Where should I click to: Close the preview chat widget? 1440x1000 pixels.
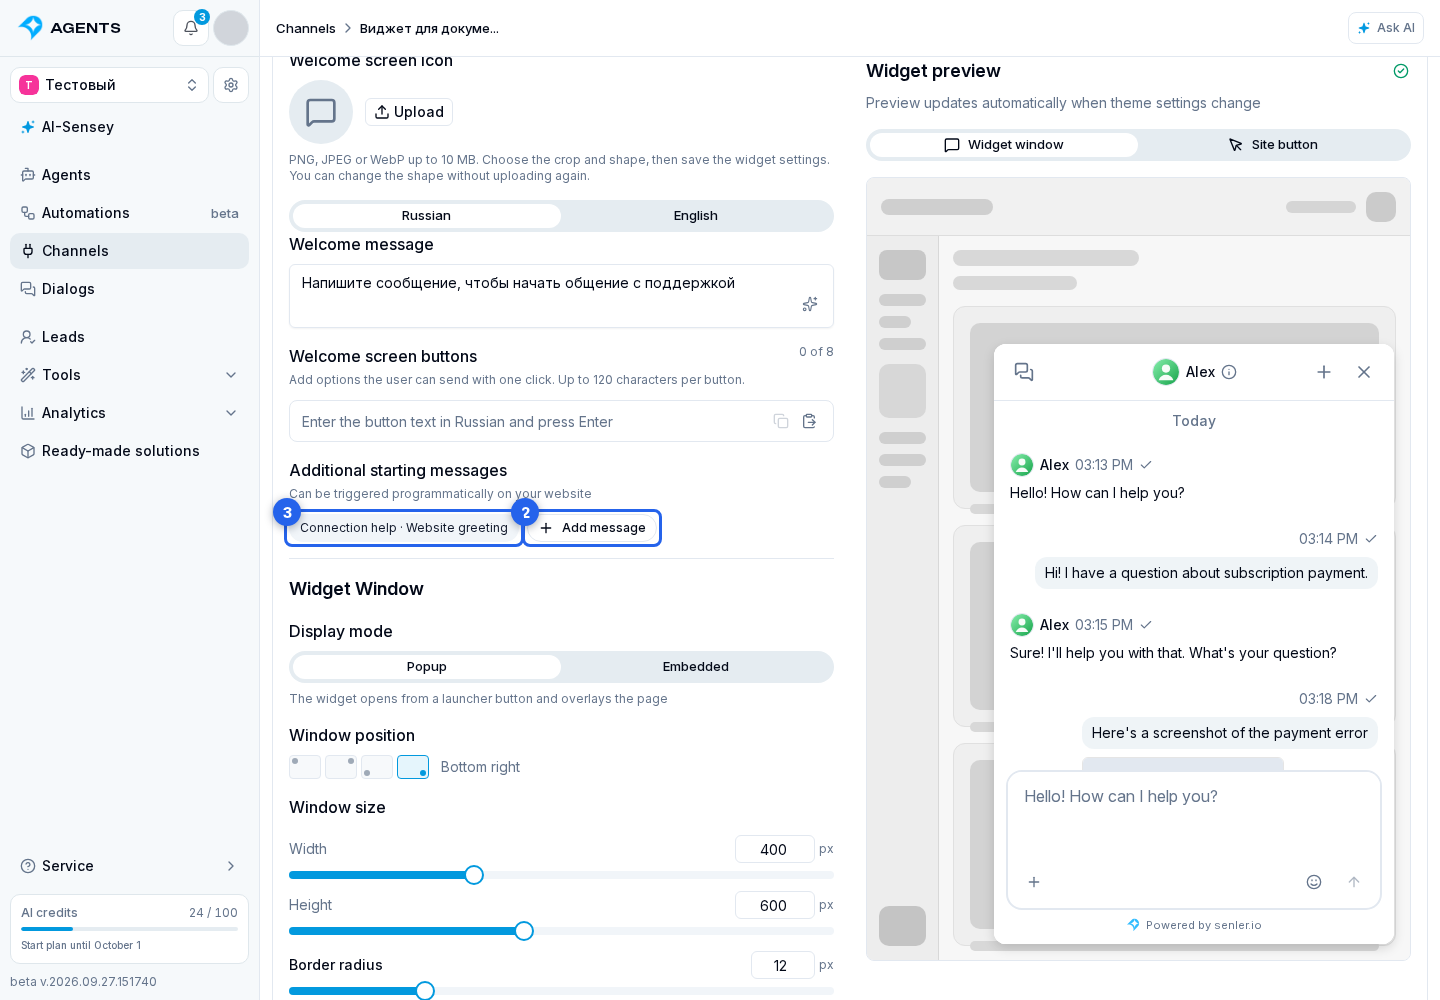[x=1364, y=372]
